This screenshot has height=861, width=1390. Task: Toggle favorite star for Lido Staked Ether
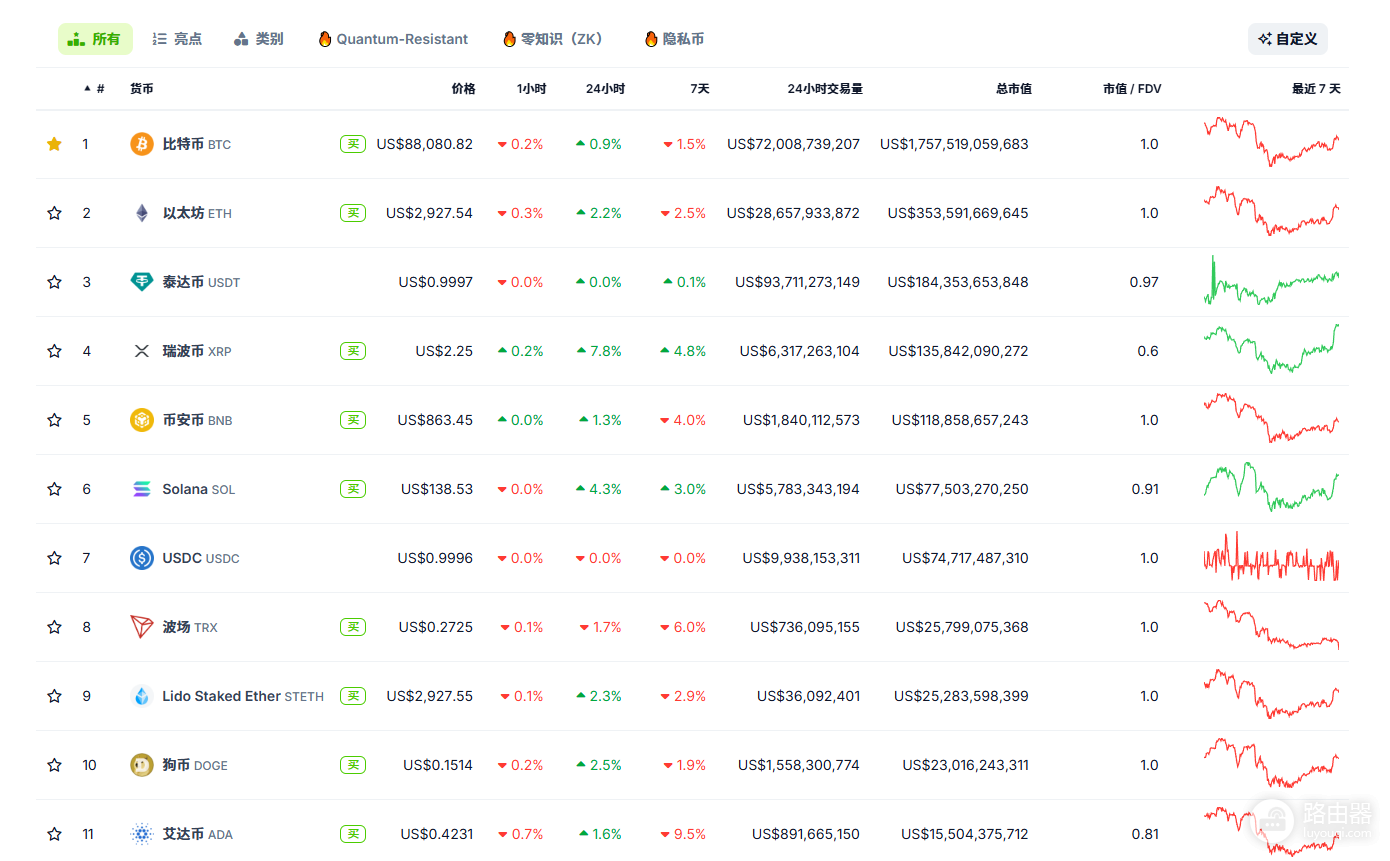(x=54, y=696)
